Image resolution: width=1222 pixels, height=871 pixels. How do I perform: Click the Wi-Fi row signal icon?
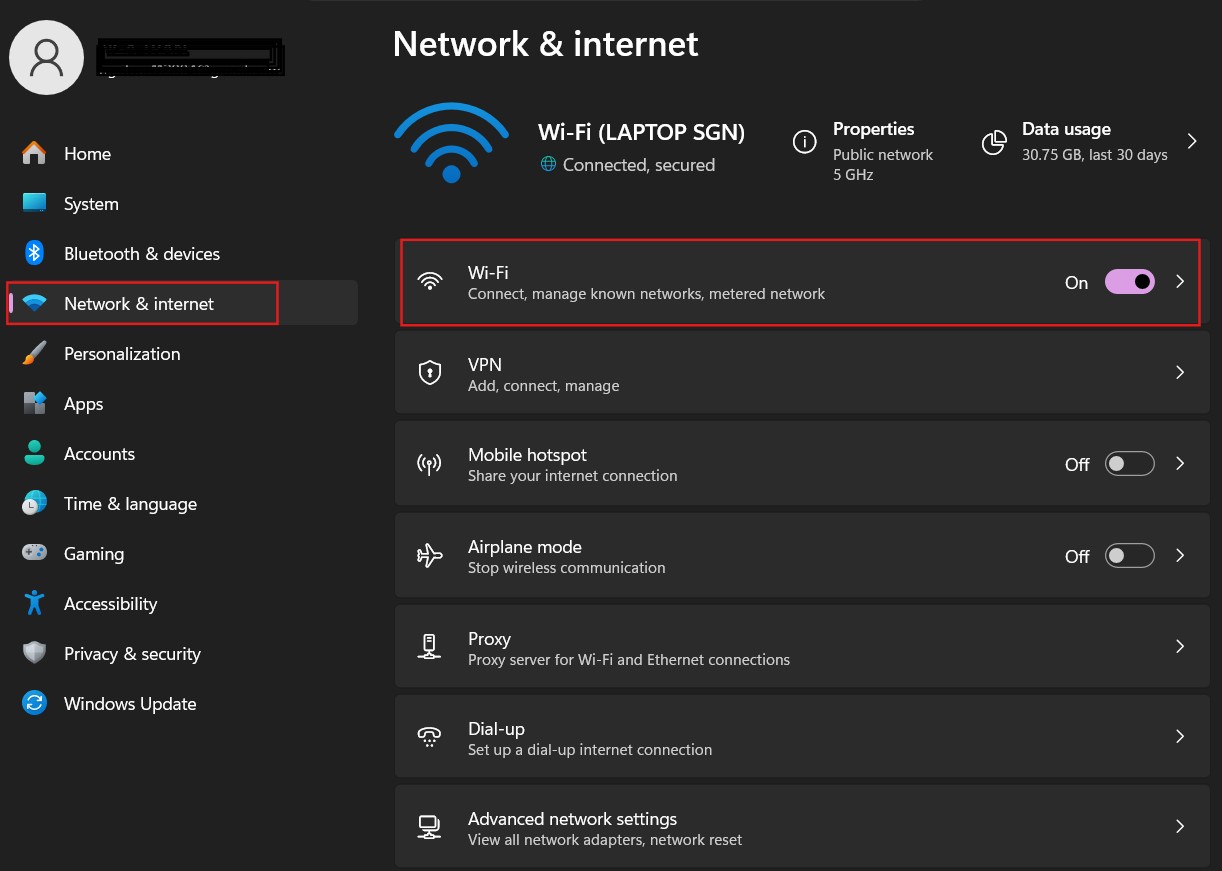click(430, 282)
